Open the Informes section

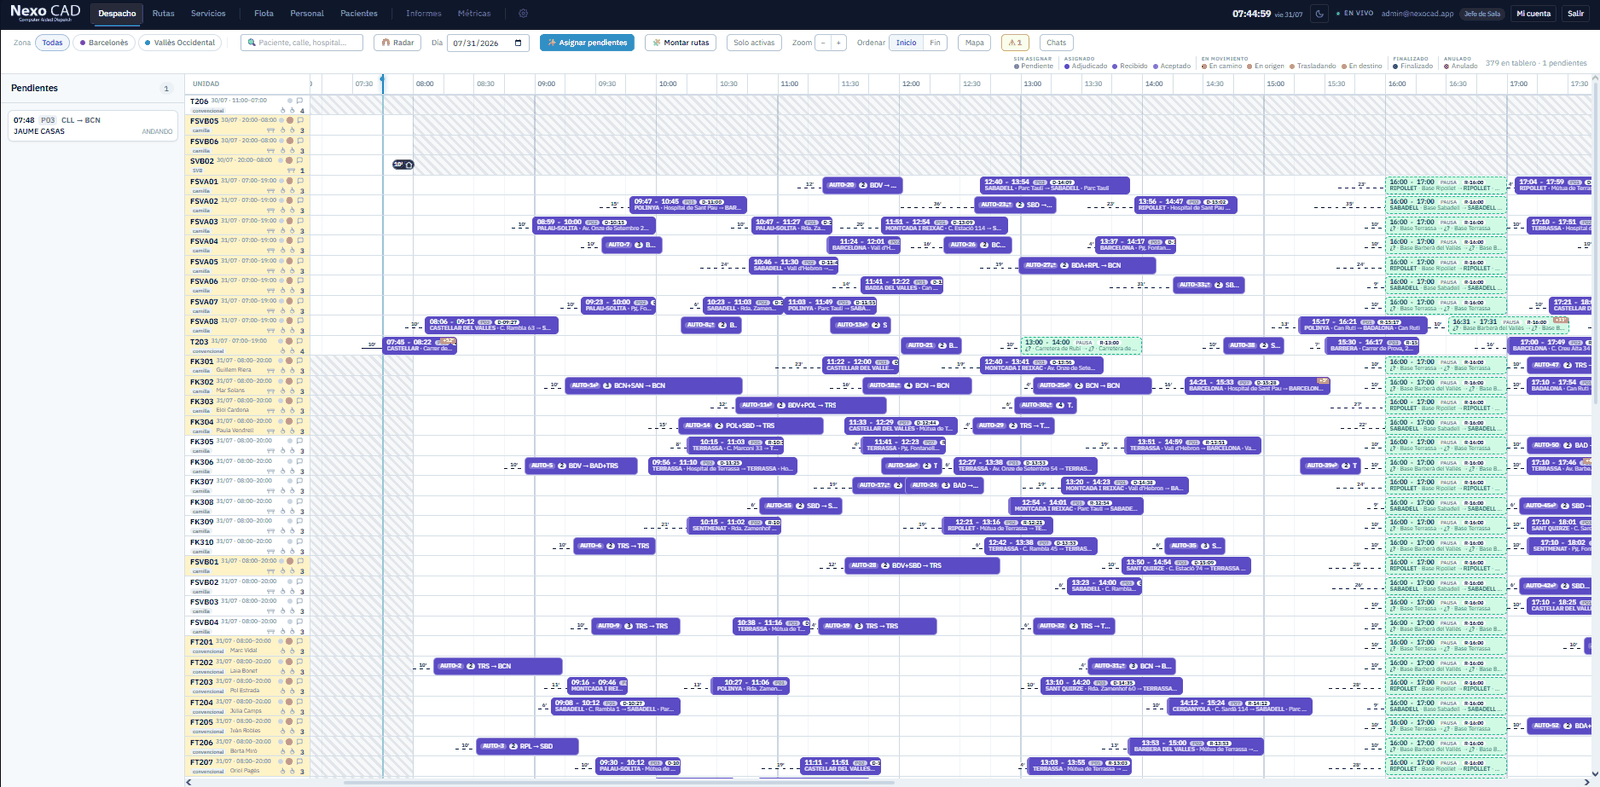point(424,14)
